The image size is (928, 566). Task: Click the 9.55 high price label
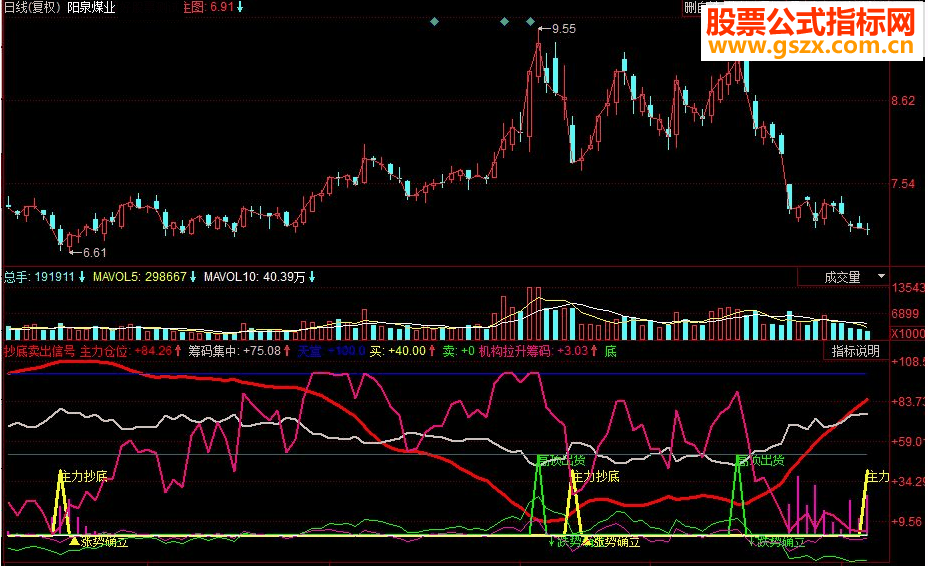(563, 28)
